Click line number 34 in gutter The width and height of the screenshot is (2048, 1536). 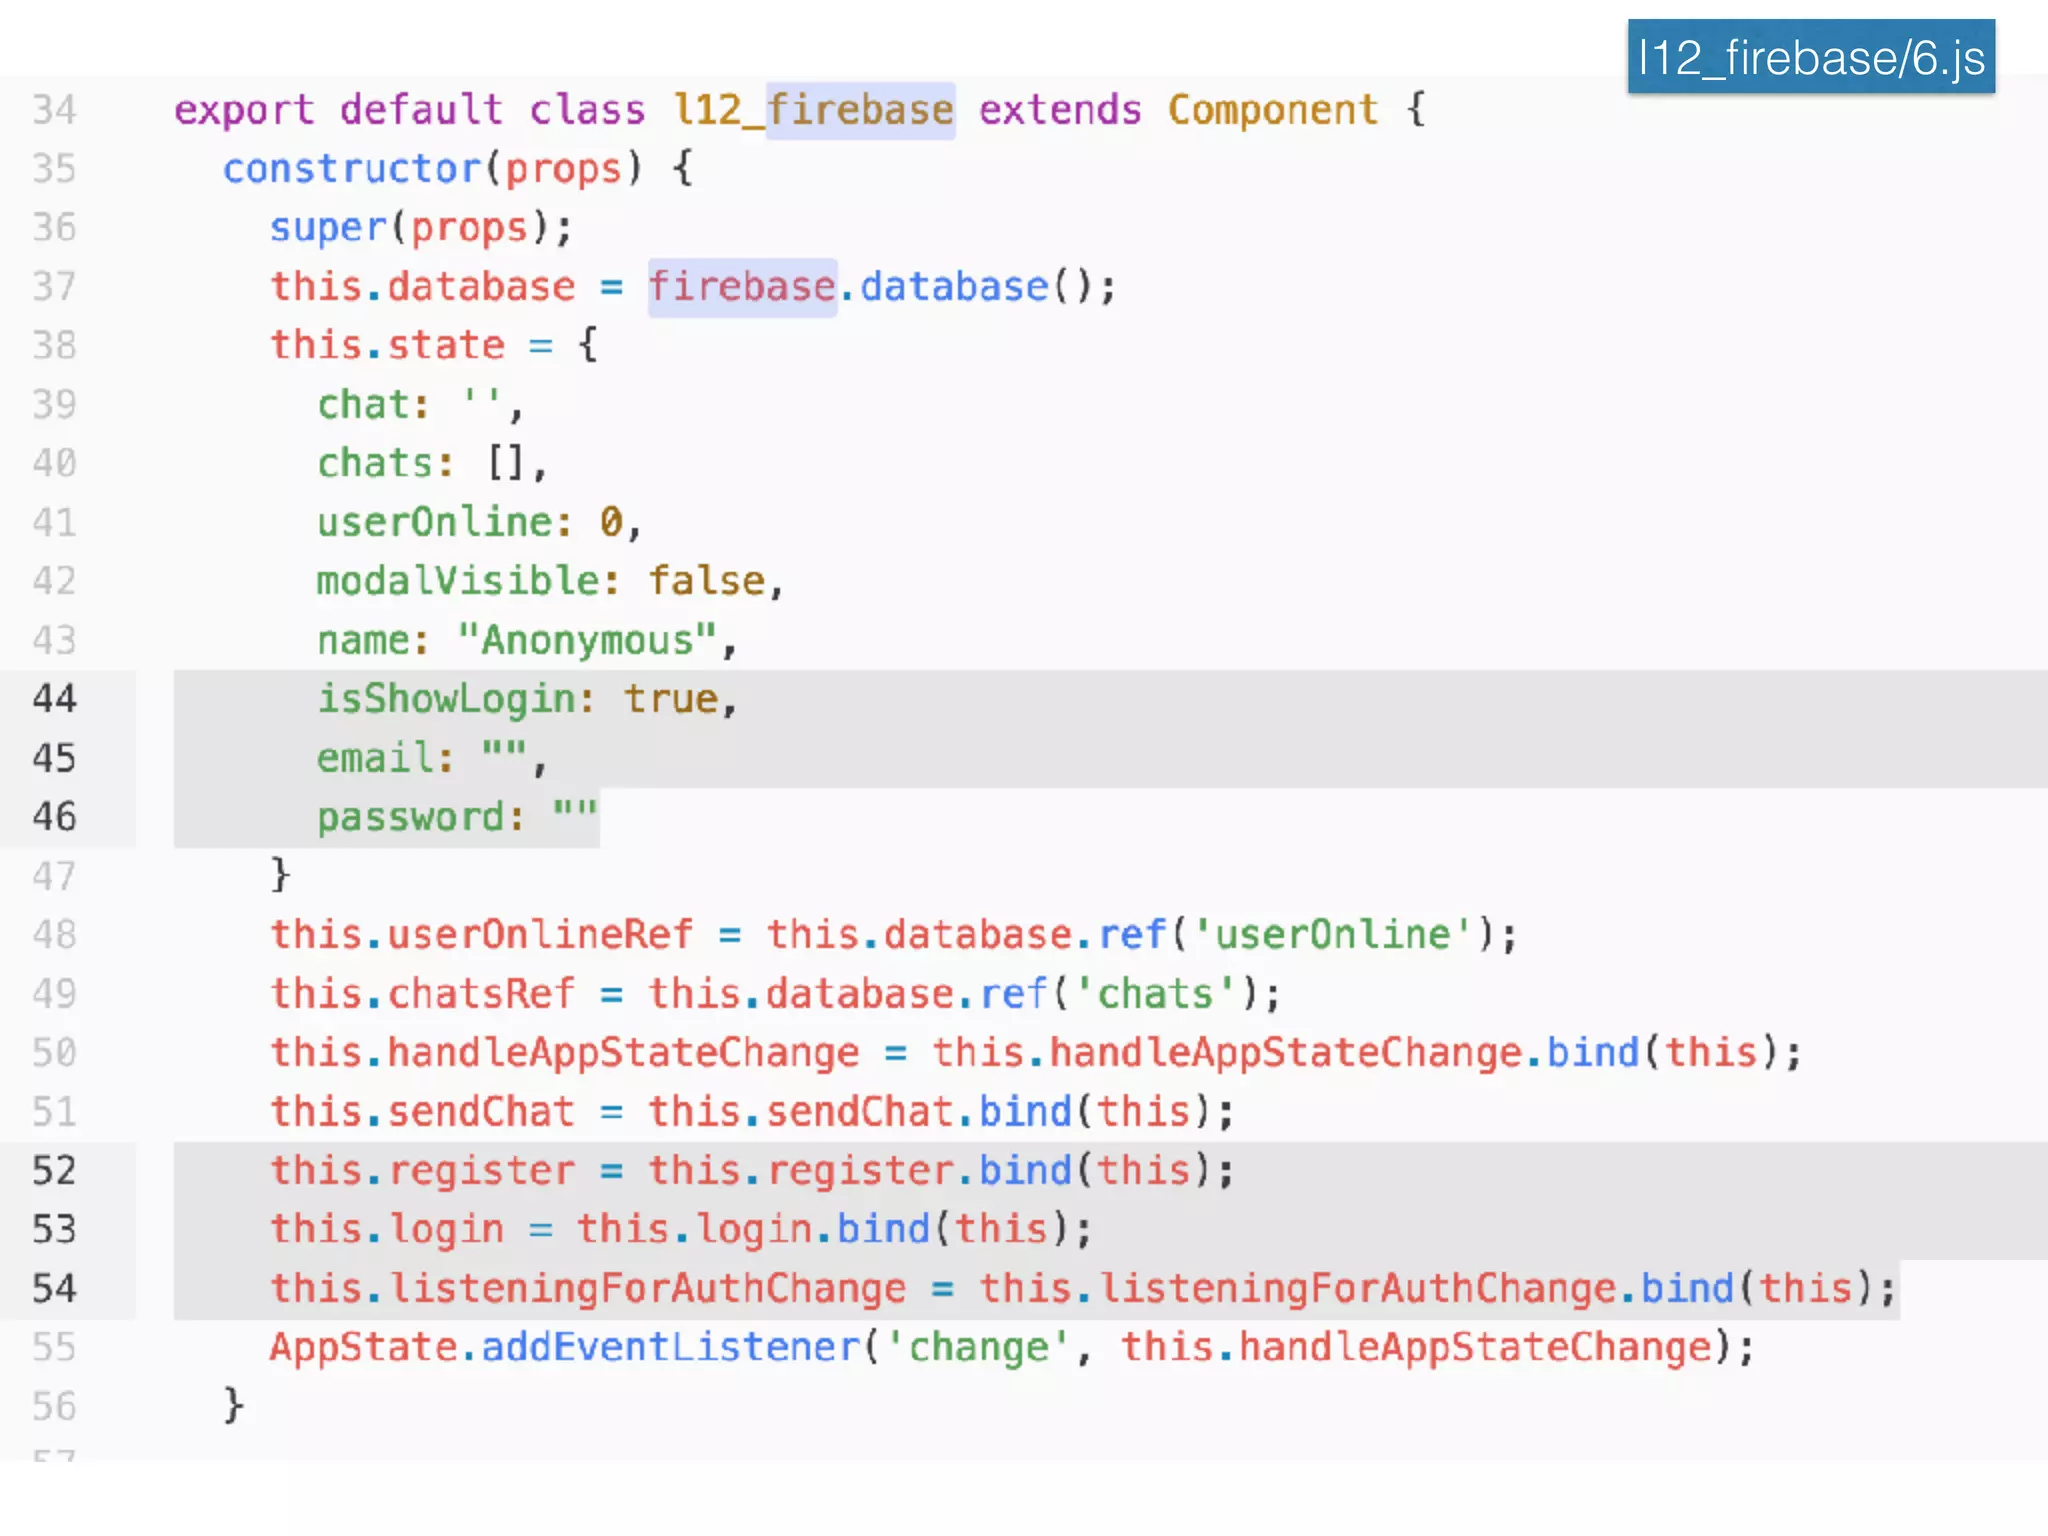(x=54, y=110)
